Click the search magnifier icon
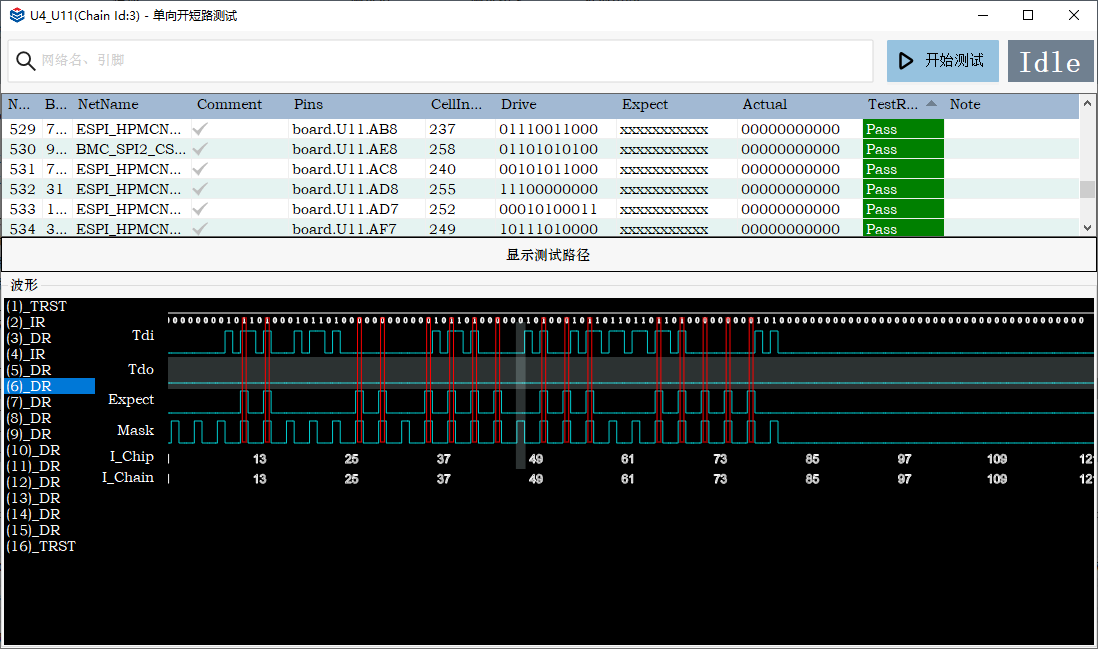The image size is (1098, 649). pyautogui.click(x=25, y=61)
